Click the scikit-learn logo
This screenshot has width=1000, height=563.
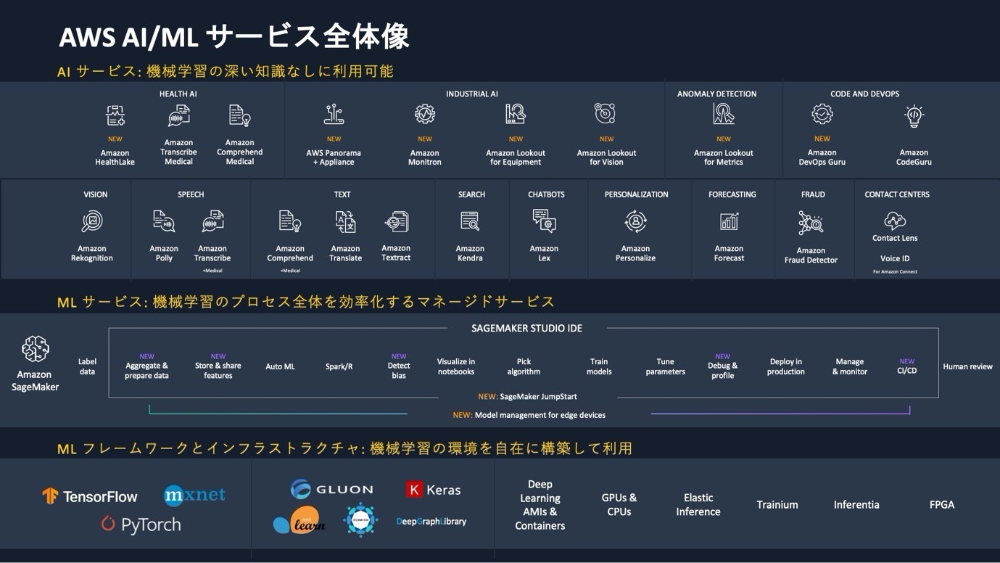click(x=299, y=520)
